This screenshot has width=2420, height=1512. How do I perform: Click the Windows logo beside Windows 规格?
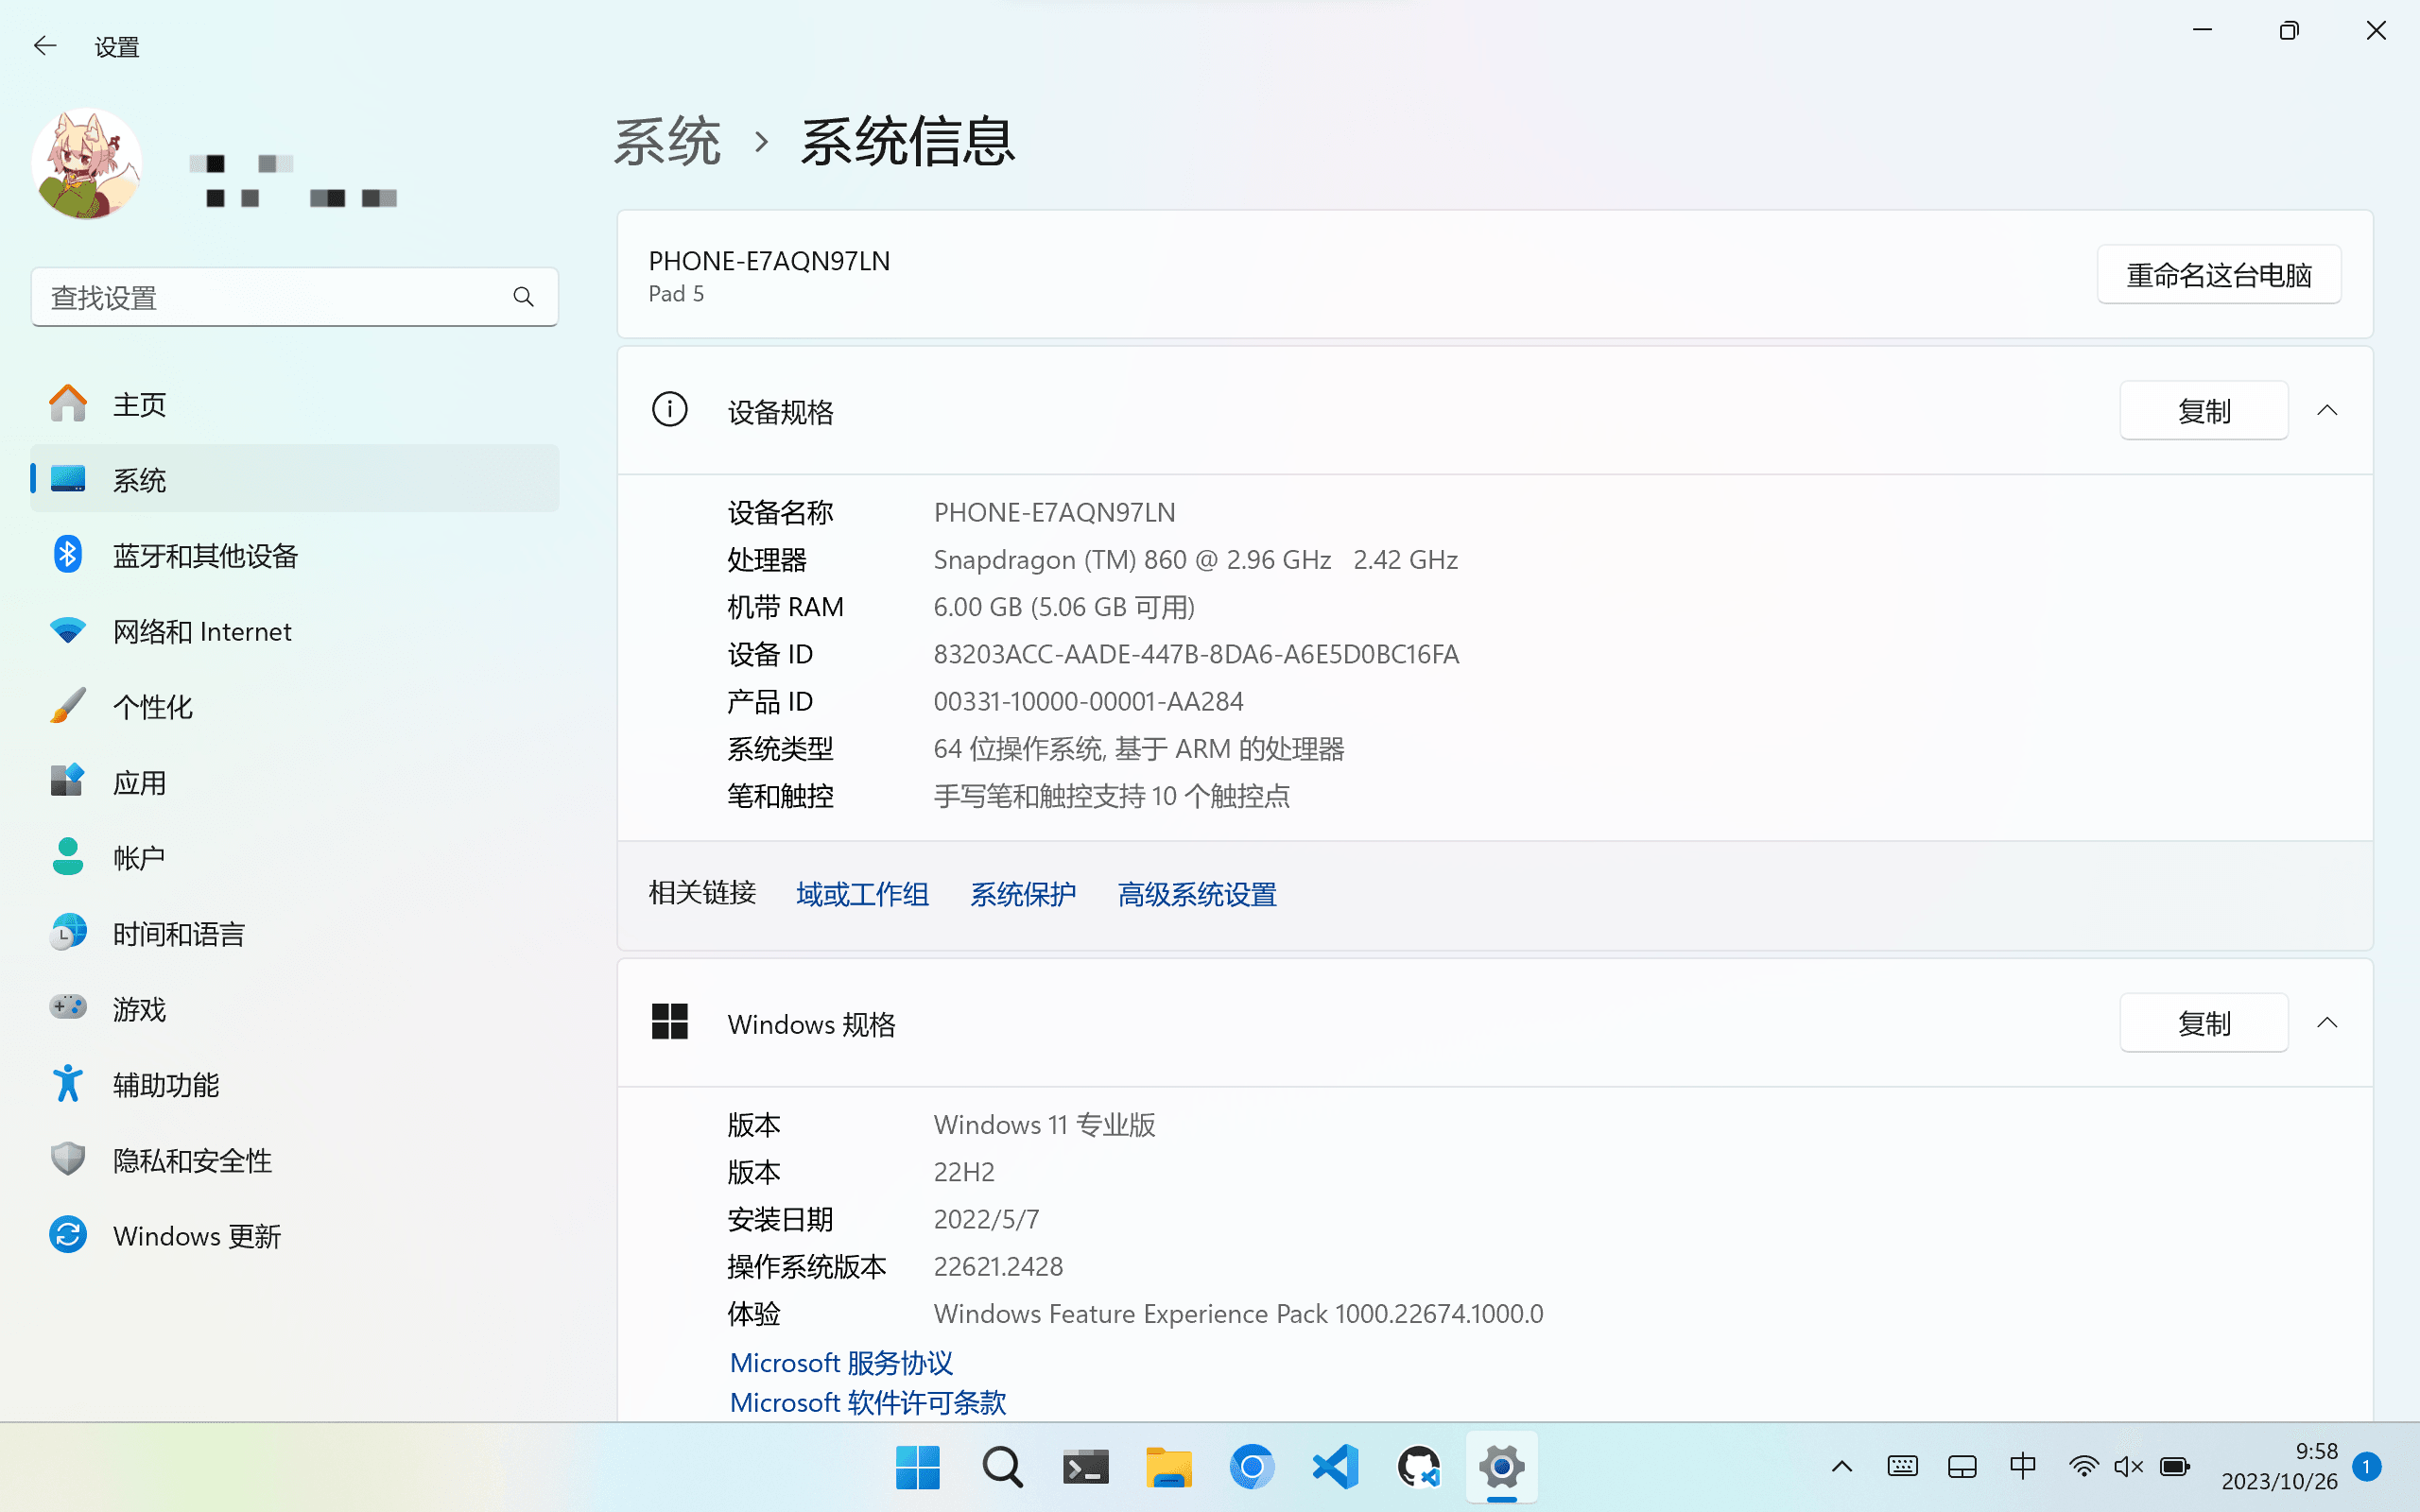pos(669,1022)
